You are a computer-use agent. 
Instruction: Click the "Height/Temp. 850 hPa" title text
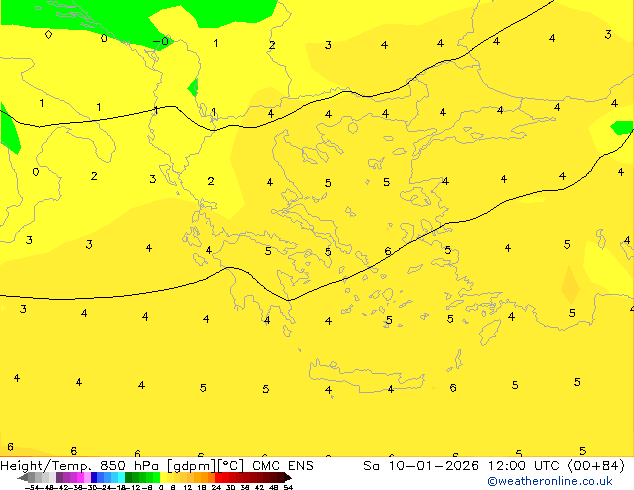(x=79, y=466)
